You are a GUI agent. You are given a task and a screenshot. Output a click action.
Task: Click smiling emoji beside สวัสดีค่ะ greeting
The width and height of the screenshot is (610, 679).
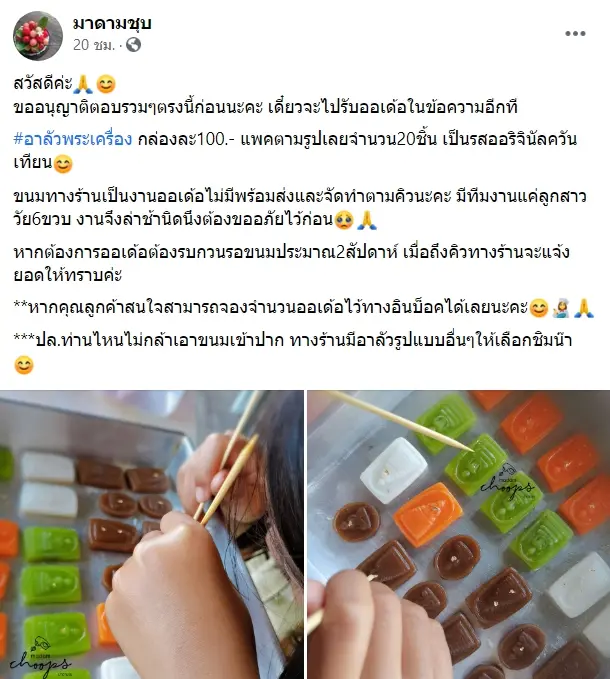(106, 84)
